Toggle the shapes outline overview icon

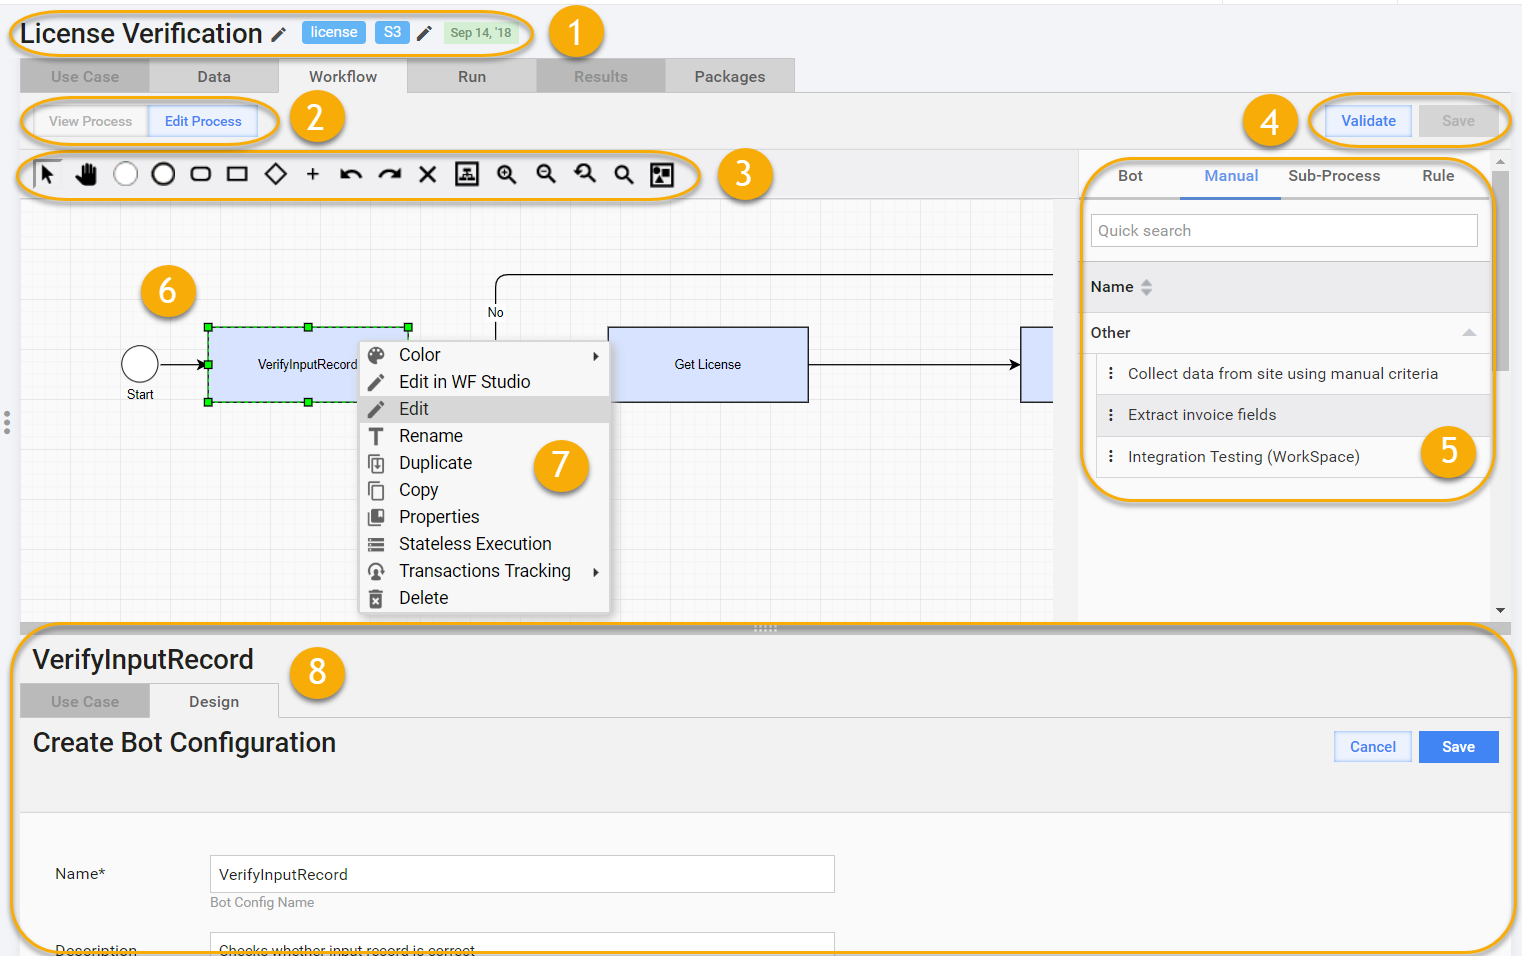[662, 174]
